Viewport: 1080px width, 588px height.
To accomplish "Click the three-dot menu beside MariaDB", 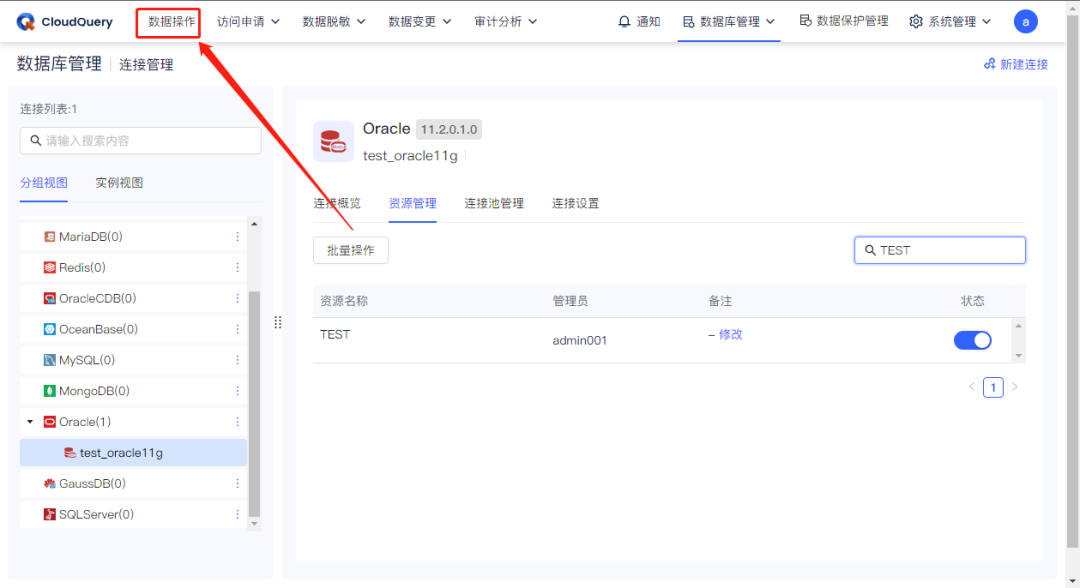I will 237,237.
